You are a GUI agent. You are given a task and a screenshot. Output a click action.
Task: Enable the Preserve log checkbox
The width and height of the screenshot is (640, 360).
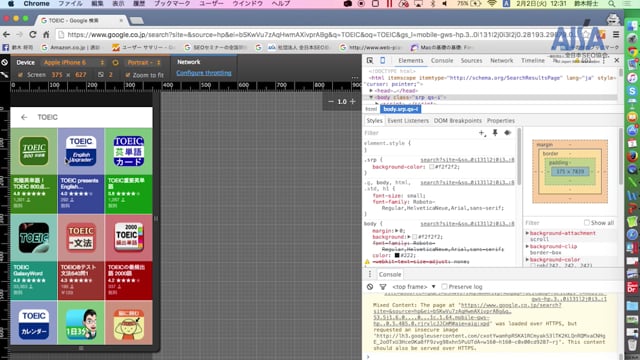[444, 287]
